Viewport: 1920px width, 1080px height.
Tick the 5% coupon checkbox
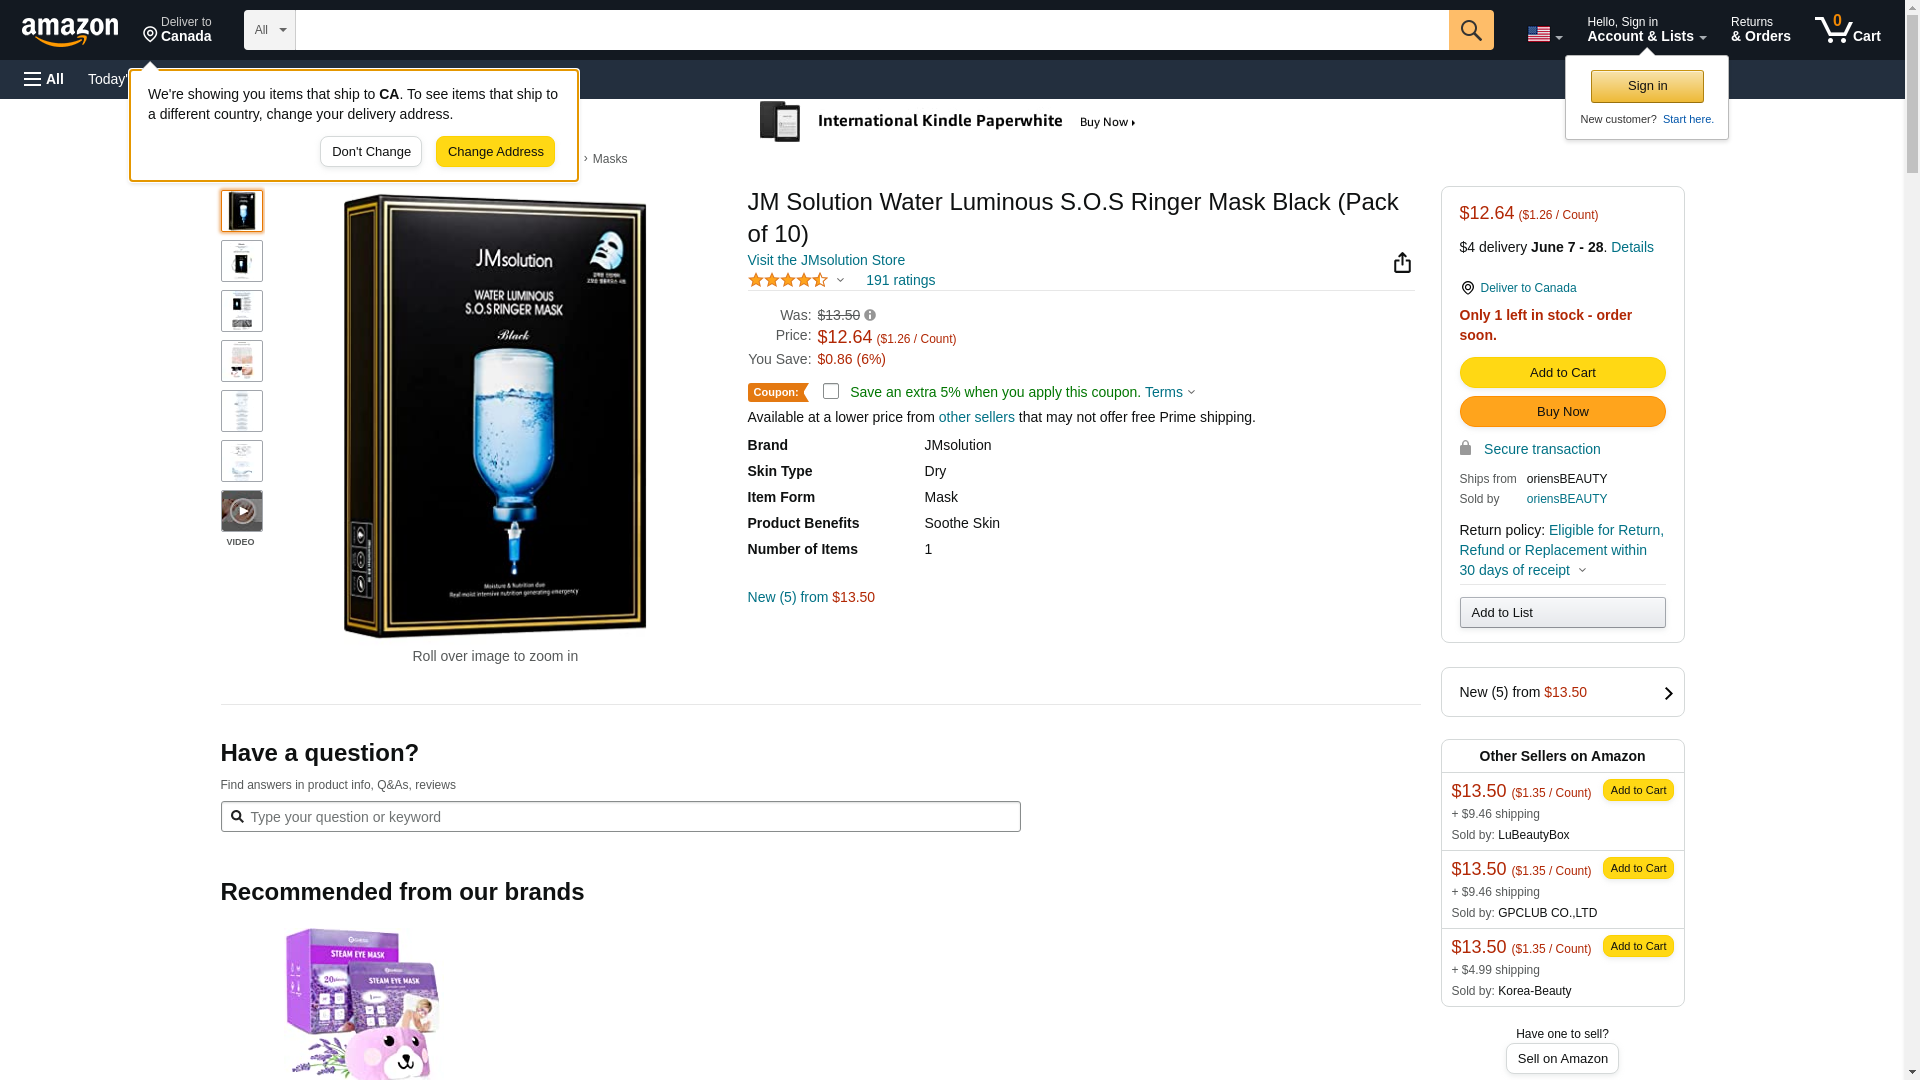point(831,391)
